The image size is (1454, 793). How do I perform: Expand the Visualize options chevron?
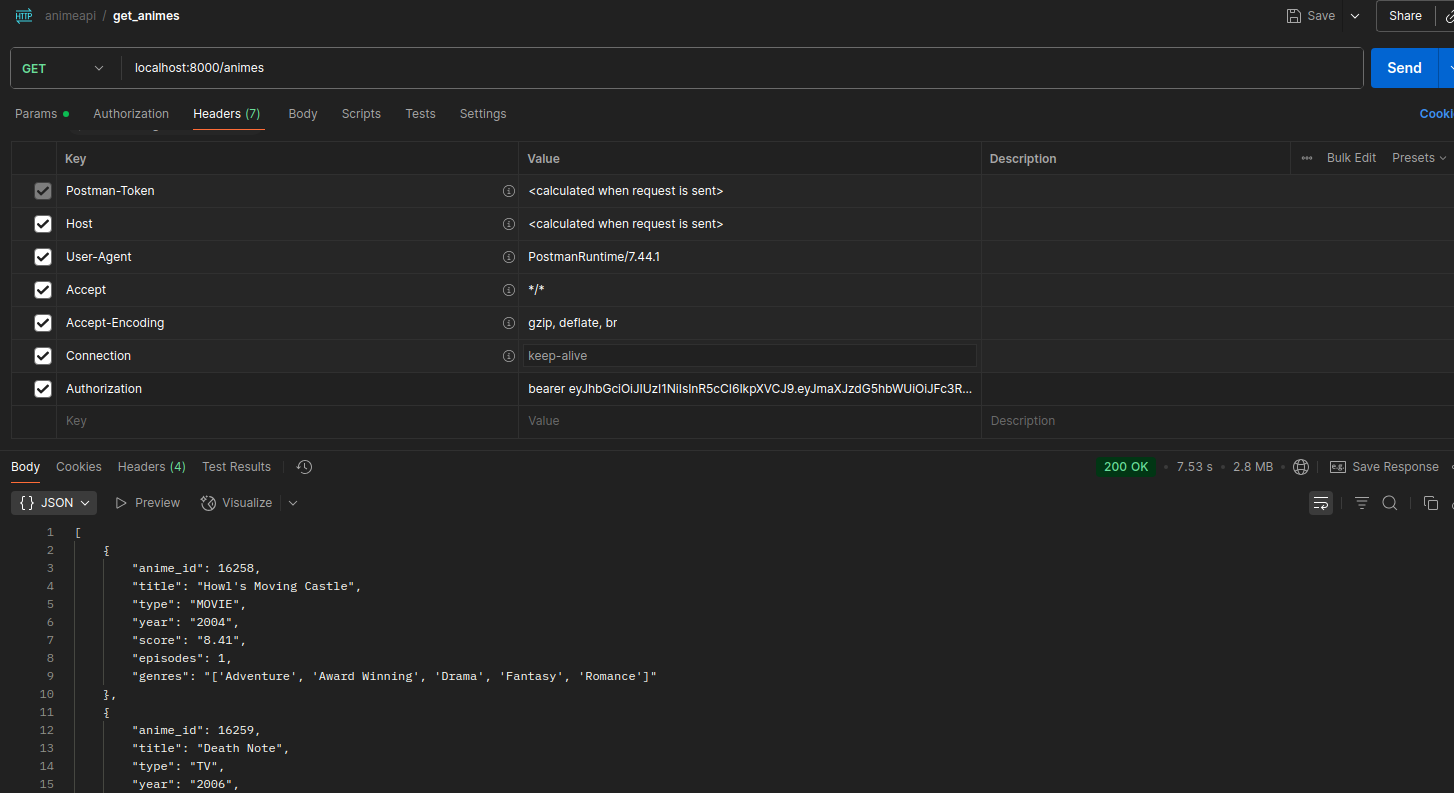[293, 503]
